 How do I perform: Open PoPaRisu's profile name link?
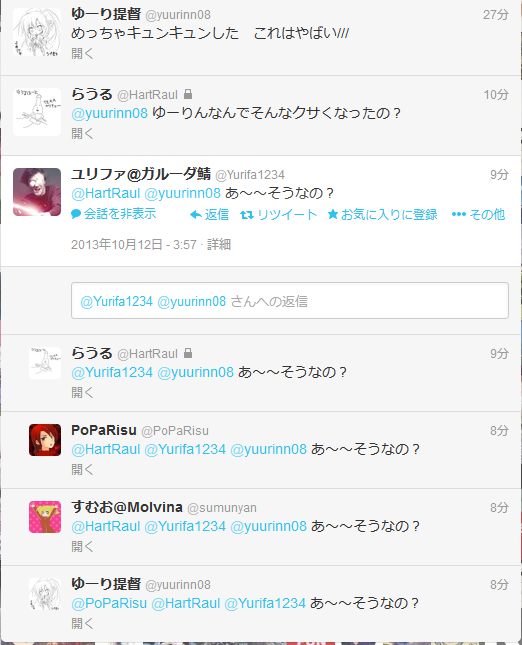pyautogui.click(x=104, y=430)
